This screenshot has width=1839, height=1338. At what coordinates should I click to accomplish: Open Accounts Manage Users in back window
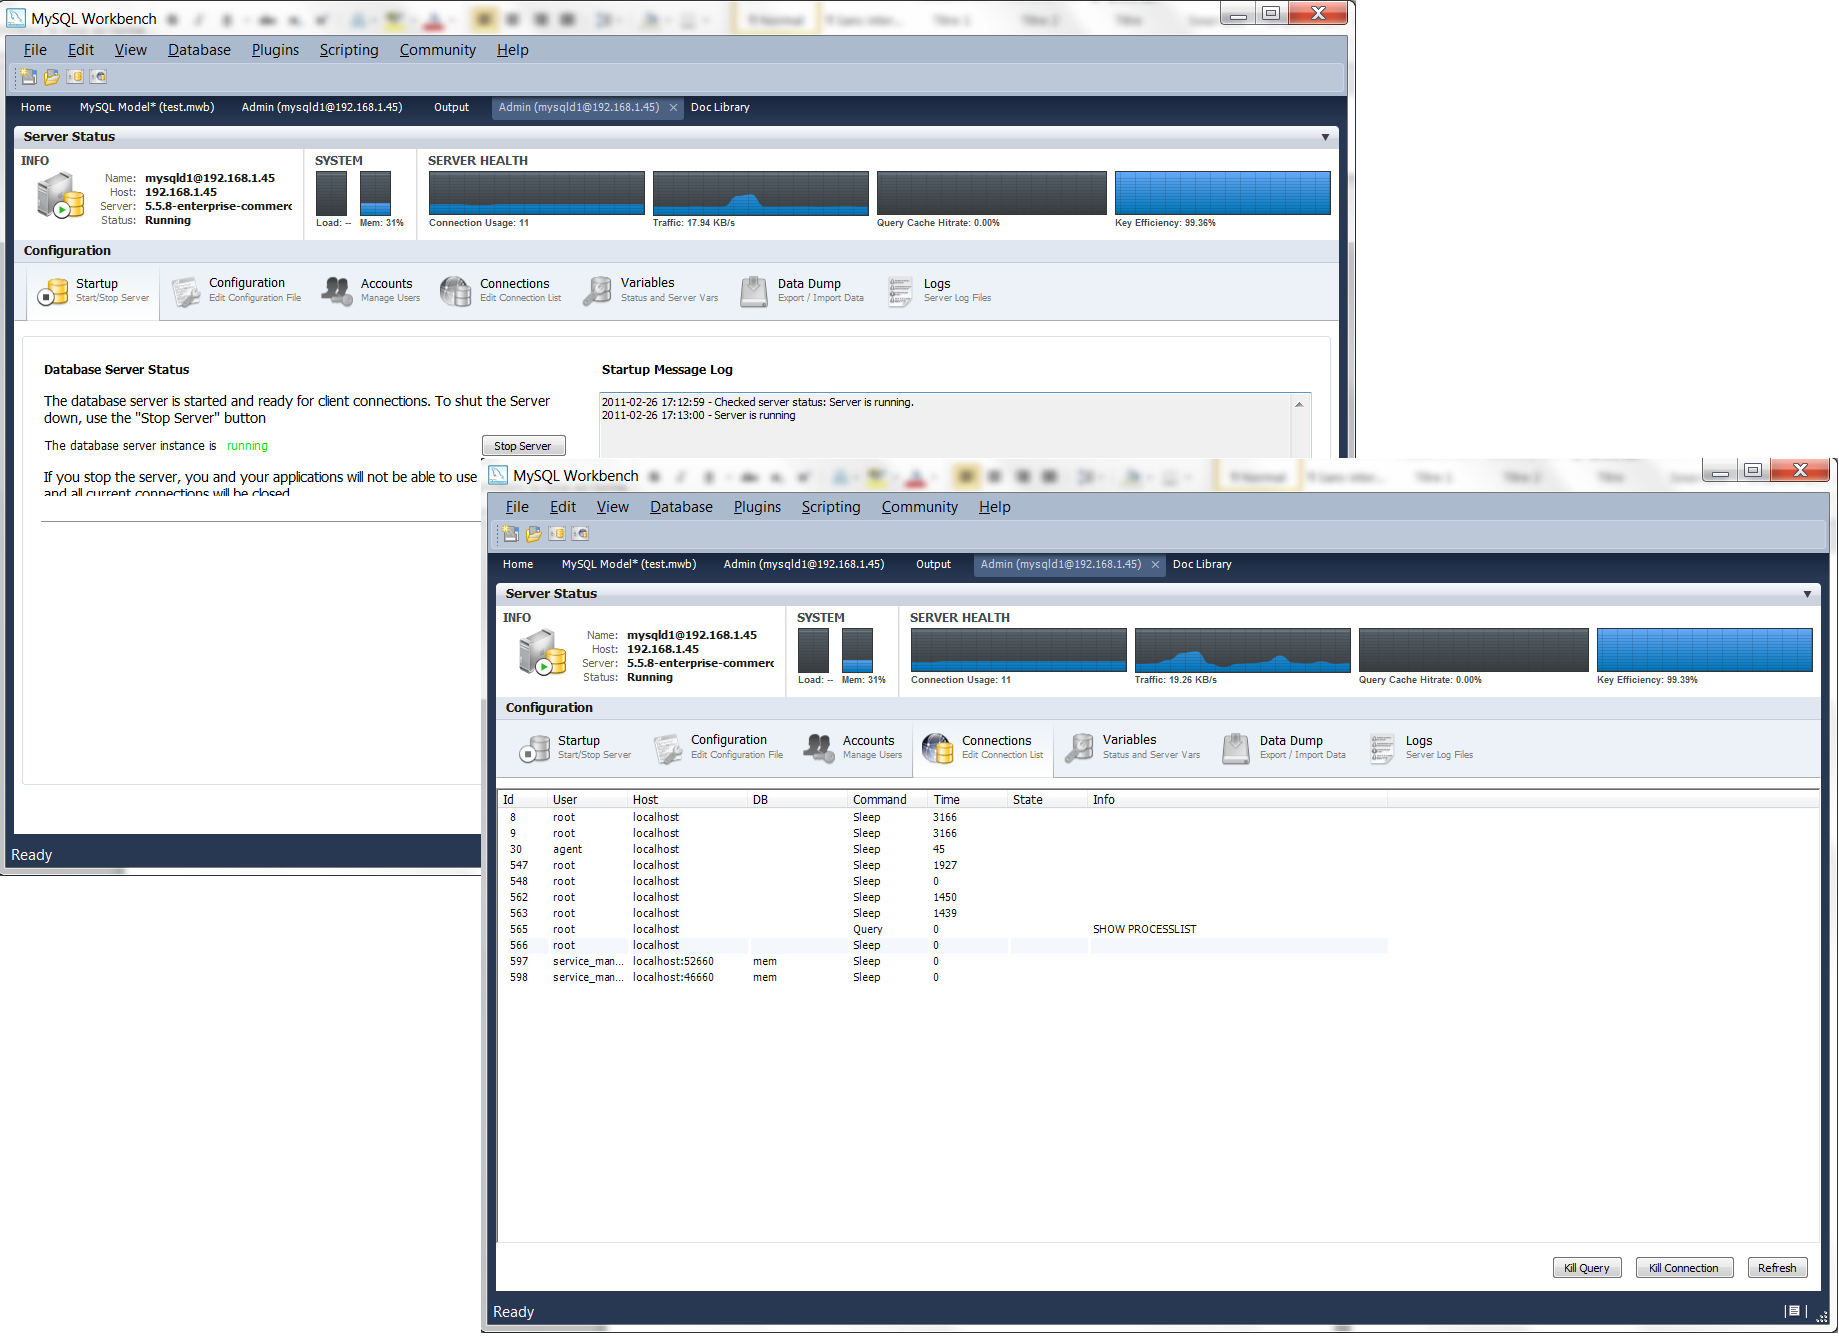(x=371, y=291)
